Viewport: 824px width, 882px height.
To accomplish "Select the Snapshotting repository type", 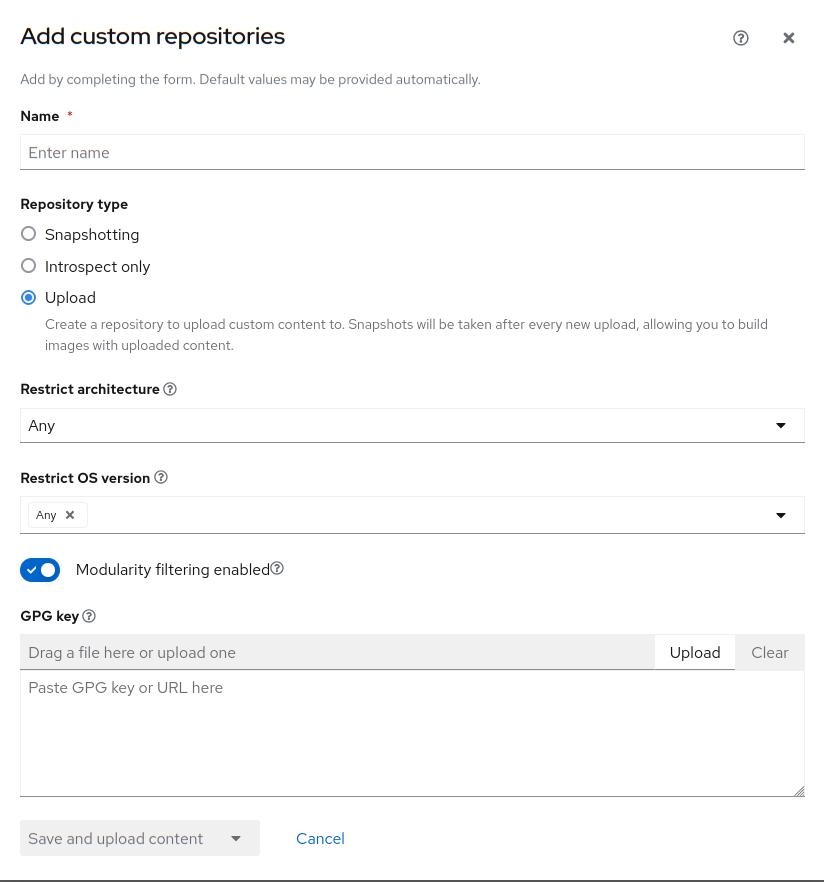I will pyautogui.click(x=29, y=234).
